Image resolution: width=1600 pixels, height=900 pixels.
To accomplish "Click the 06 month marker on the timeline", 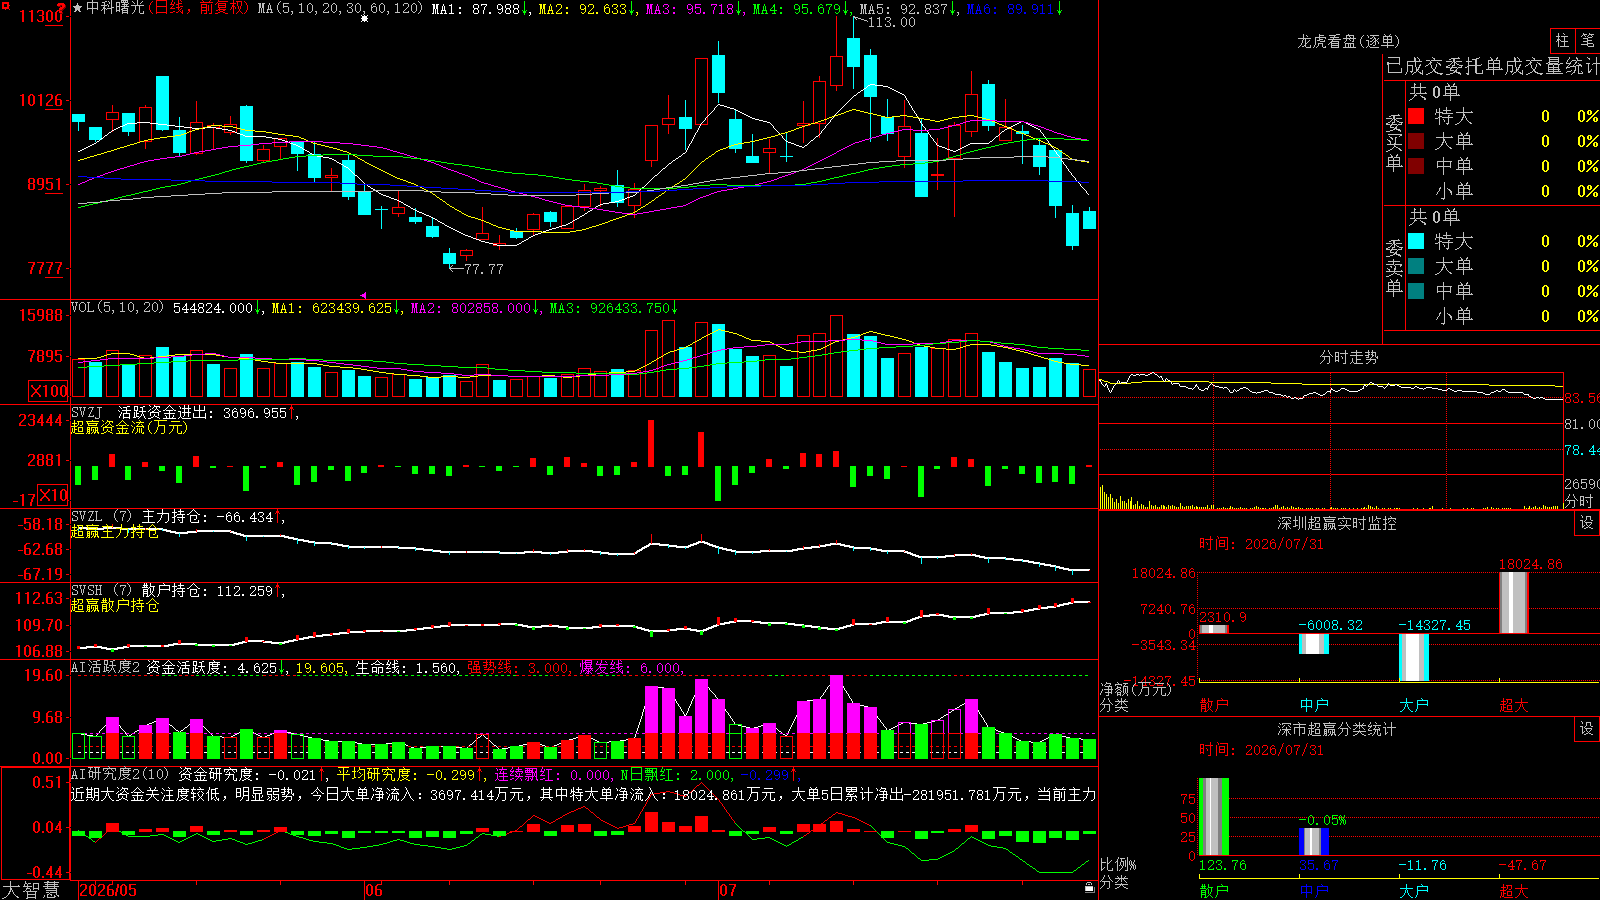I will (x=374, y=890).
